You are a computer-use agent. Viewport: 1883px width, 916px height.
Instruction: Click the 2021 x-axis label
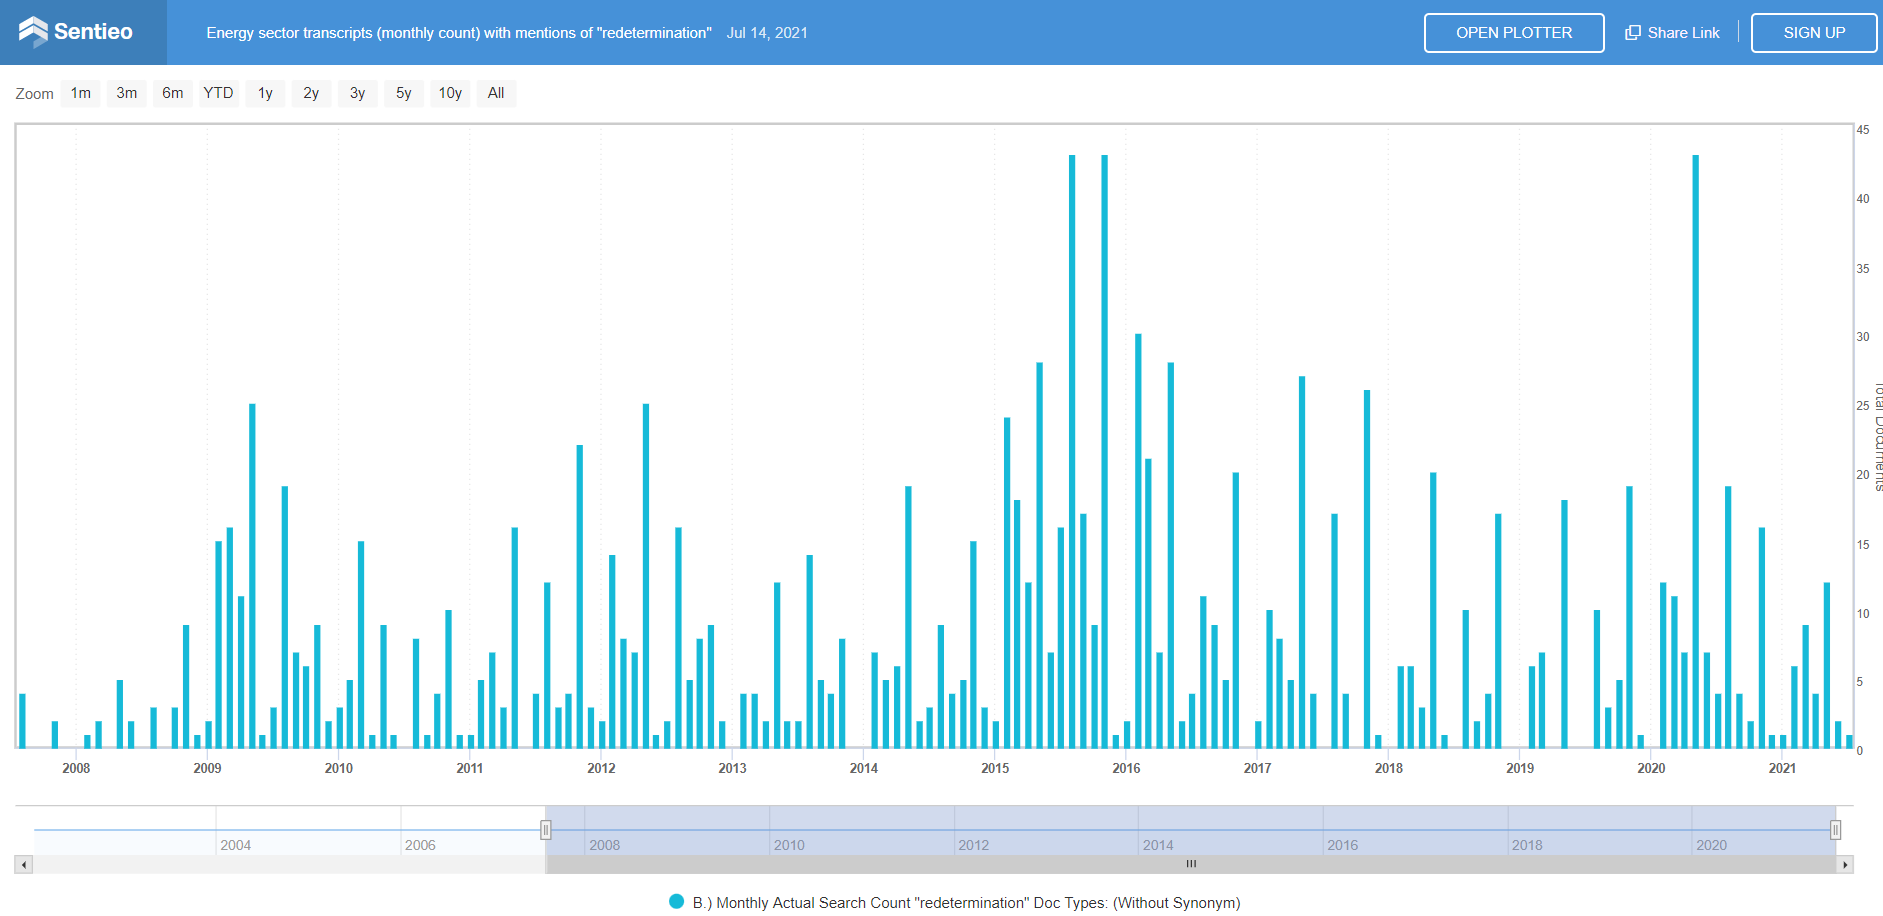pos(1782,768)
